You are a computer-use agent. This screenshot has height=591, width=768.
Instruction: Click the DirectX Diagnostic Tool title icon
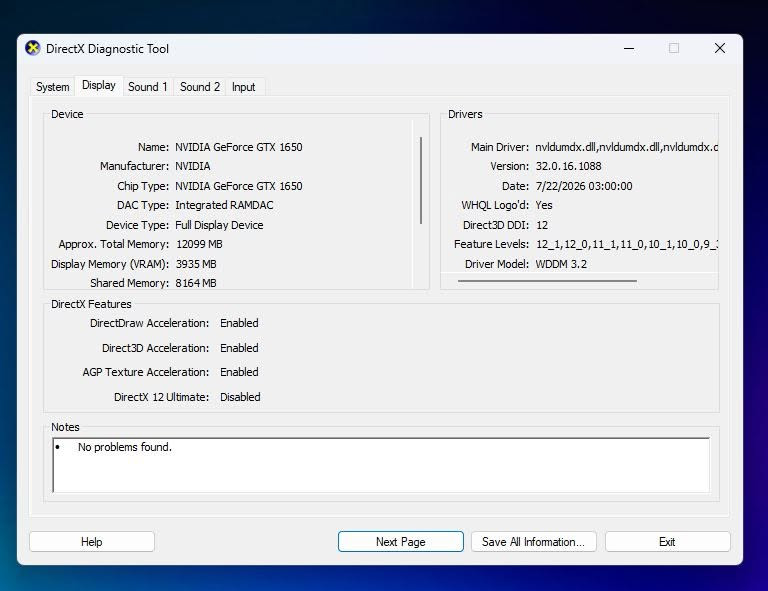[x=33, y=48]
